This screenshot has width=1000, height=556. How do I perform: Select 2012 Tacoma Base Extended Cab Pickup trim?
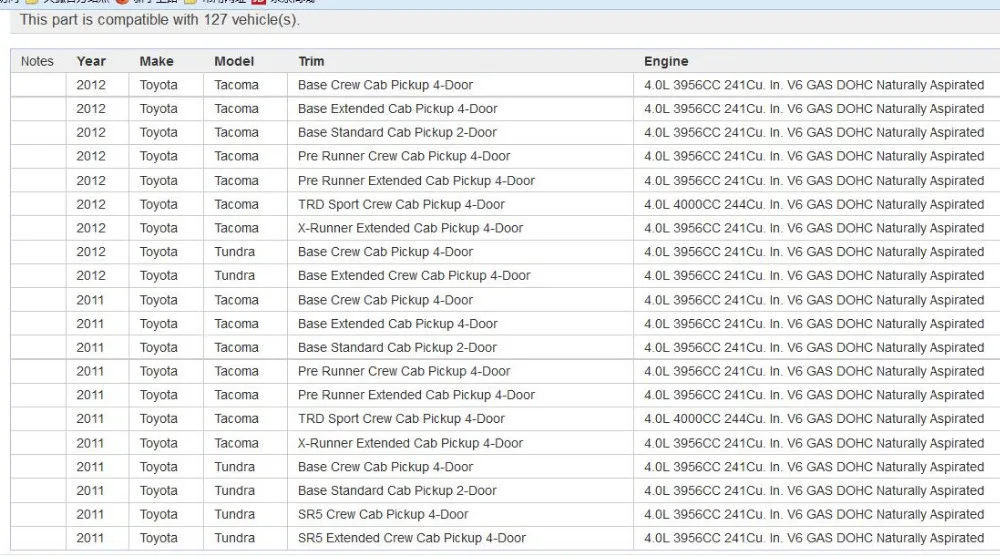397,108
